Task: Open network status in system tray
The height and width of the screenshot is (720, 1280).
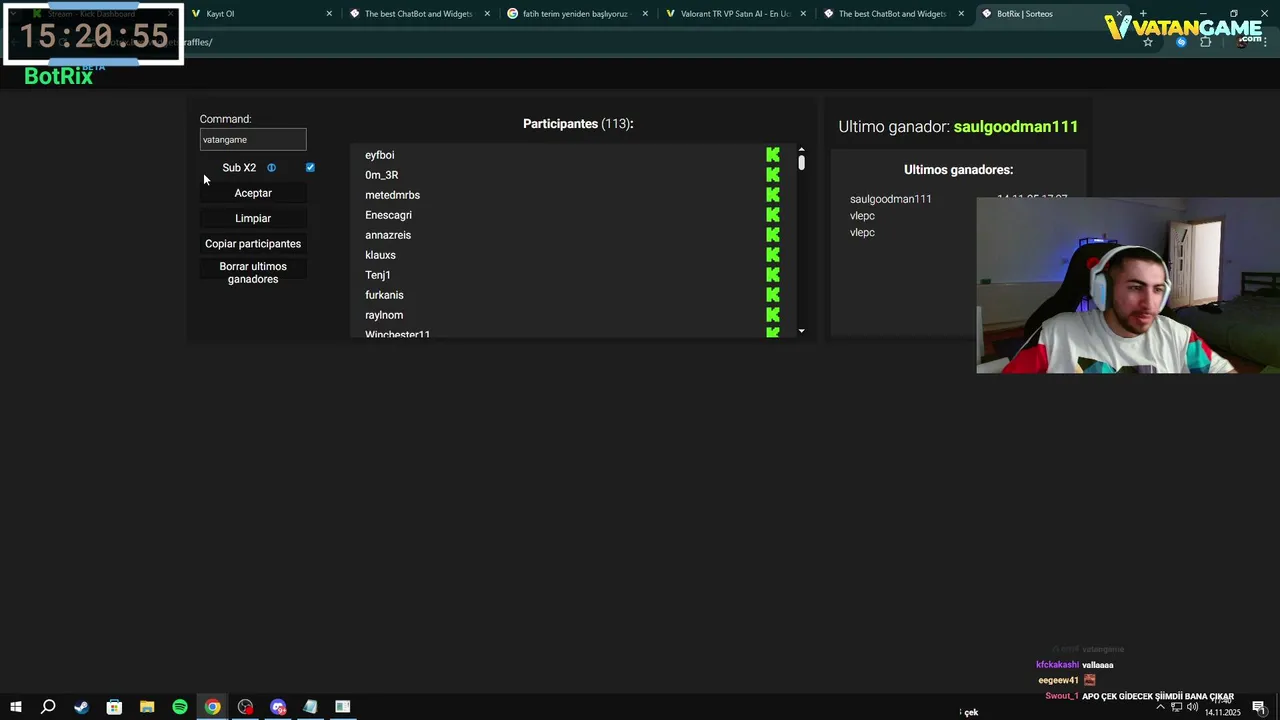Action: (x=1177, y=707)
